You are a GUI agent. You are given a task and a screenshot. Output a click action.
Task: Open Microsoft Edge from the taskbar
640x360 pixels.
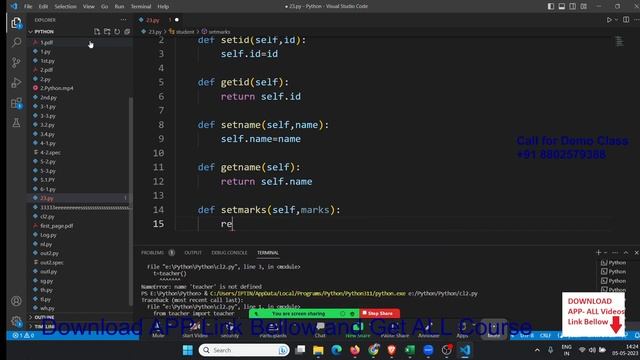coord(337,350)
